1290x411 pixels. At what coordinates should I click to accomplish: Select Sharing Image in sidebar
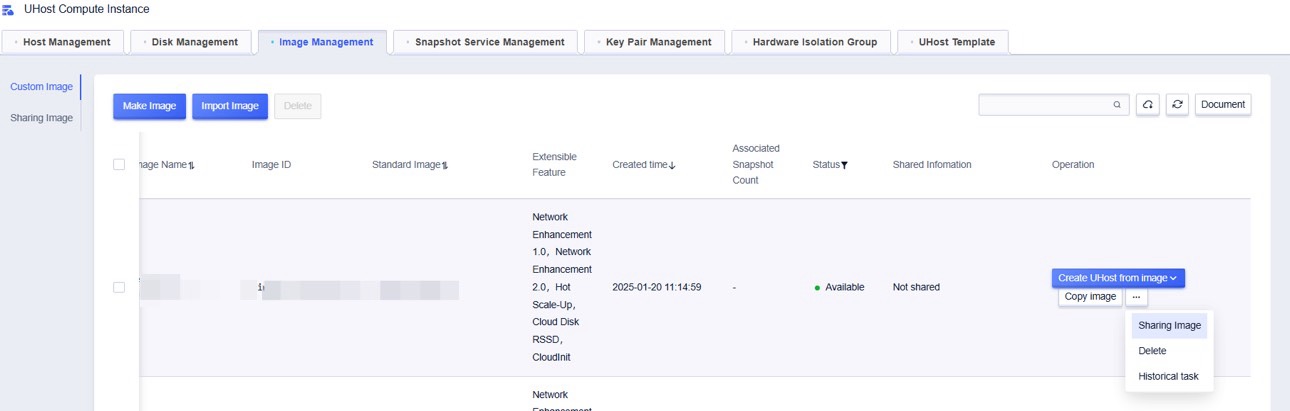(41, 118)
